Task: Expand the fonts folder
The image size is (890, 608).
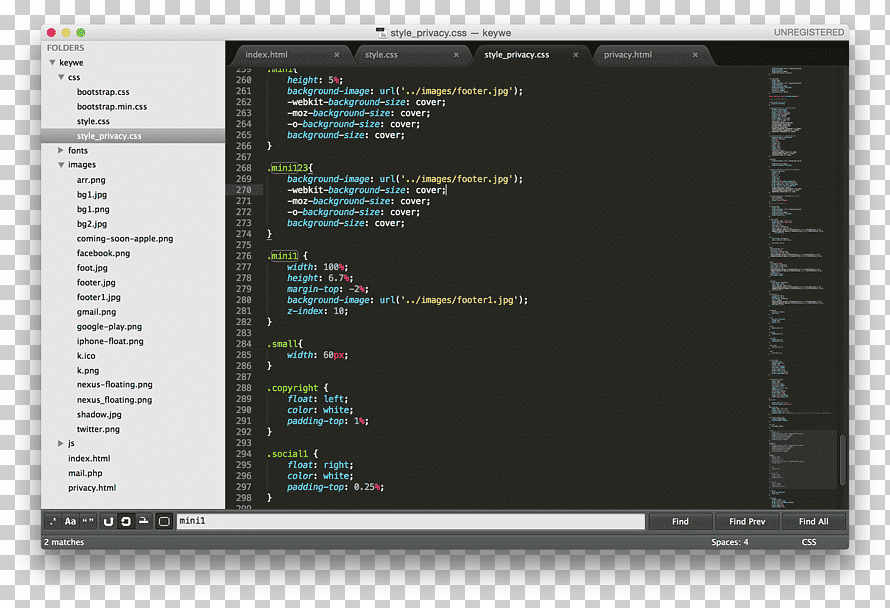Action: (61, 150)
